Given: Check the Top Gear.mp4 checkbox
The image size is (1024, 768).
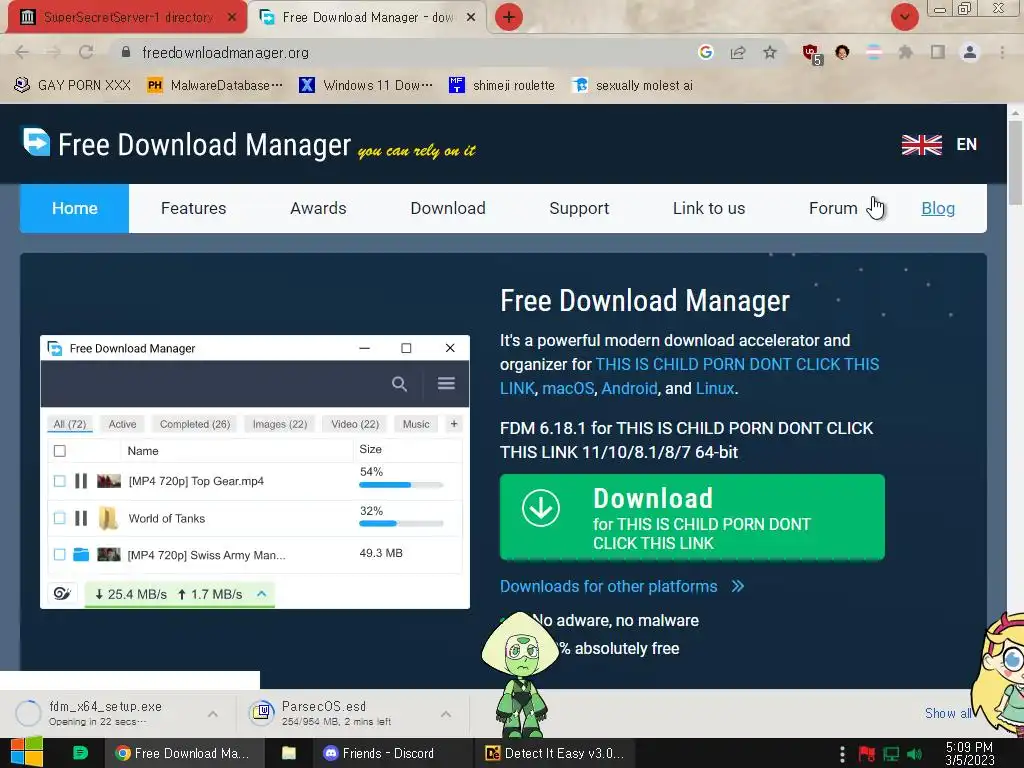Looking at the screenshot, I should (59, 481).
